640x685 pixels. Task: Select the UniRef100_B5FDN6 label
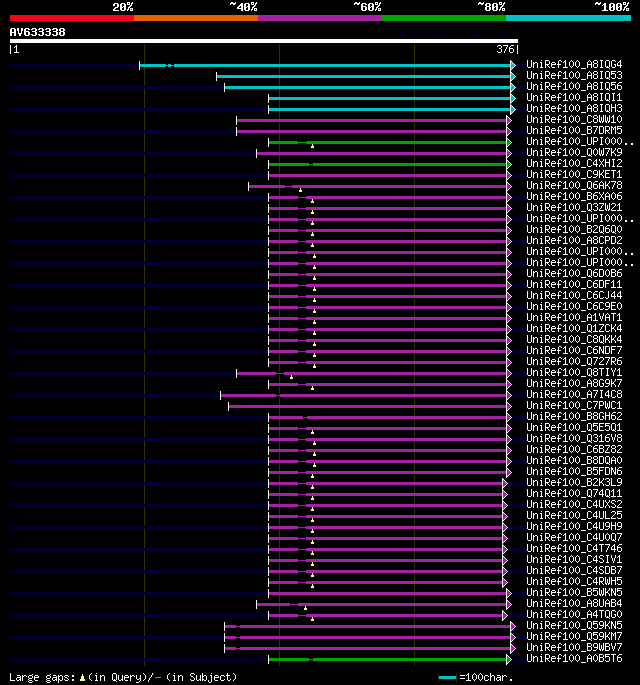pyautogui.click(x=574, y=471)
